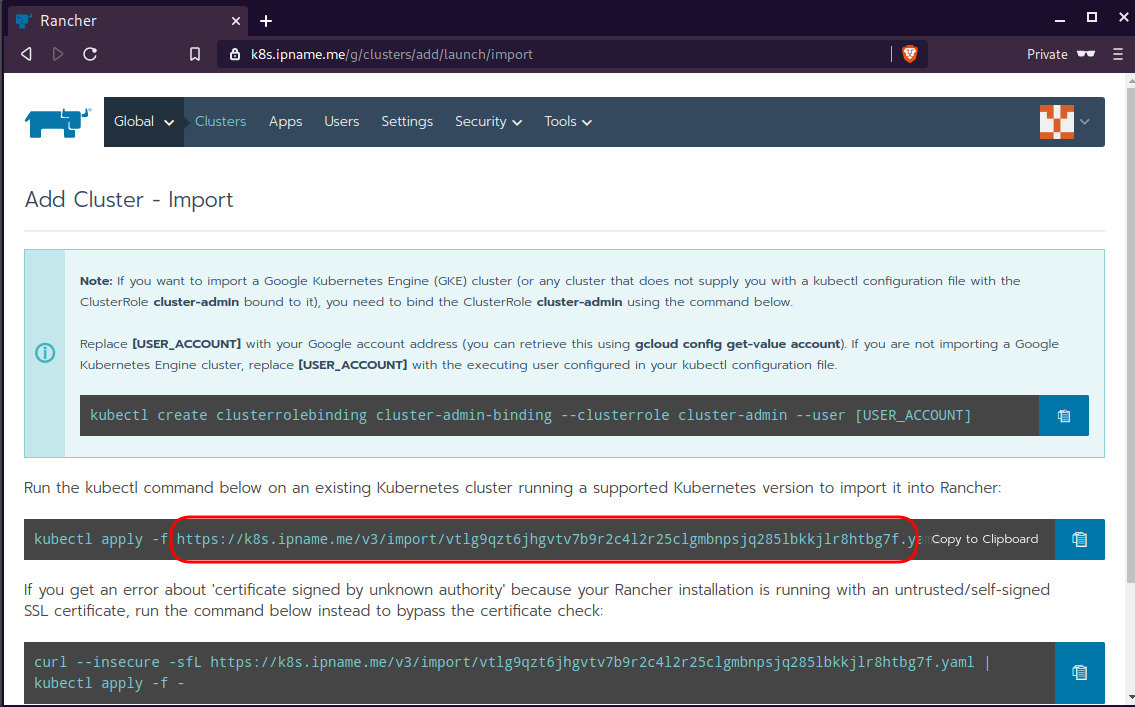Image resolution: width=1135 pixels, height=707 pixels.
Task: Go back to the previous page
Action: [26, 54]
